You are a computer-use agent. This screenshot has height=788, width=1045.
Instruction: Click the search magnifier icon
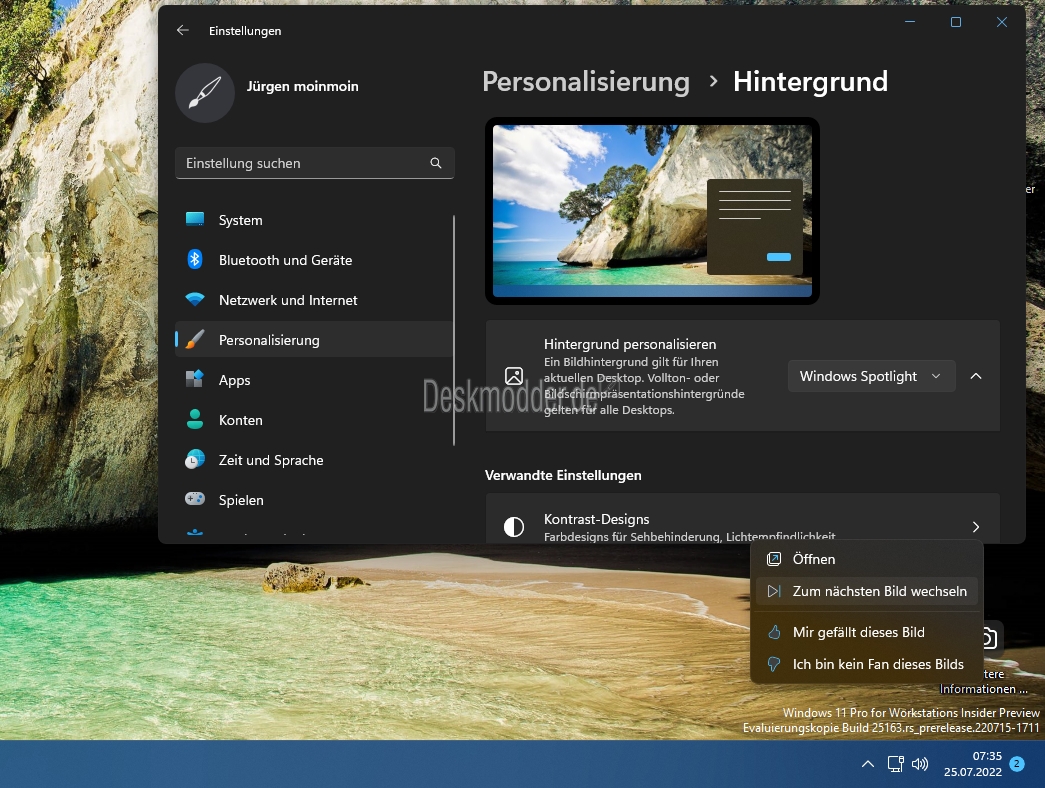click(x=436, y=163)
